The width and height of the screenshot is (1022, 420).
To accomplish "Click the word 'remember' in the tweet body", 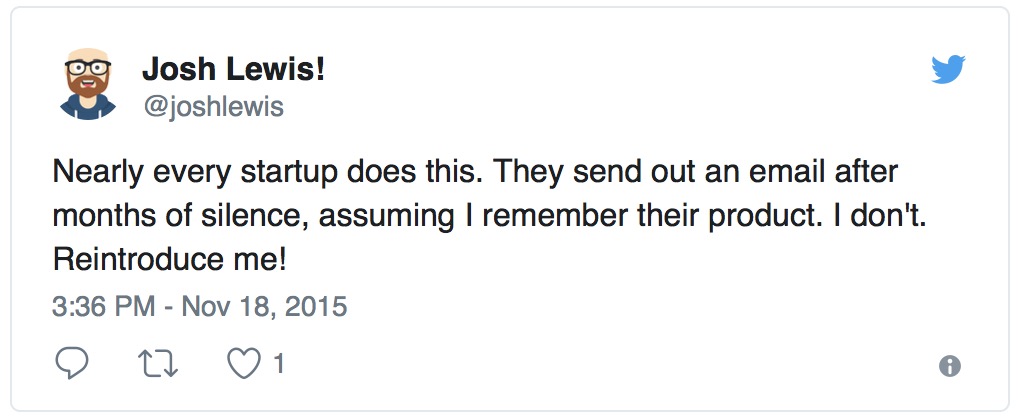I will [555, 217].
